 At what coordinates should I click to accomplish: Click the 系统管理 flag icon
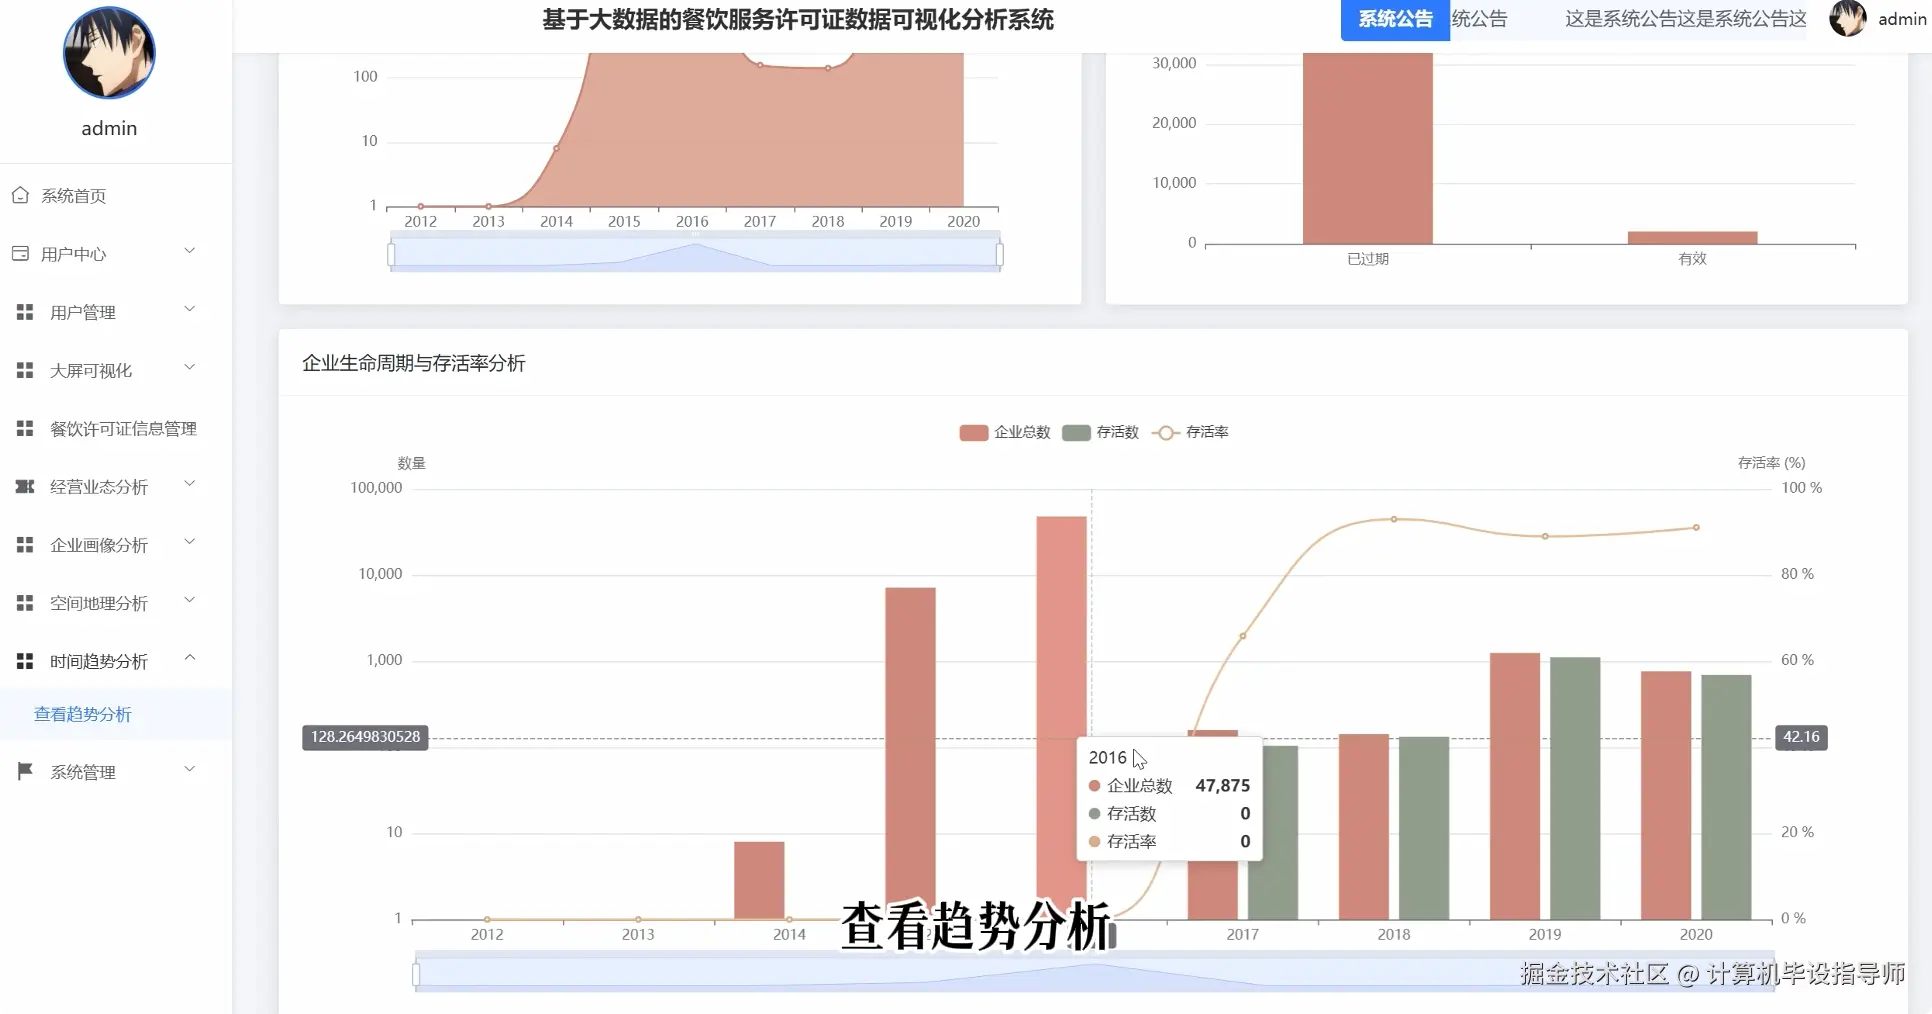(25, 771)
